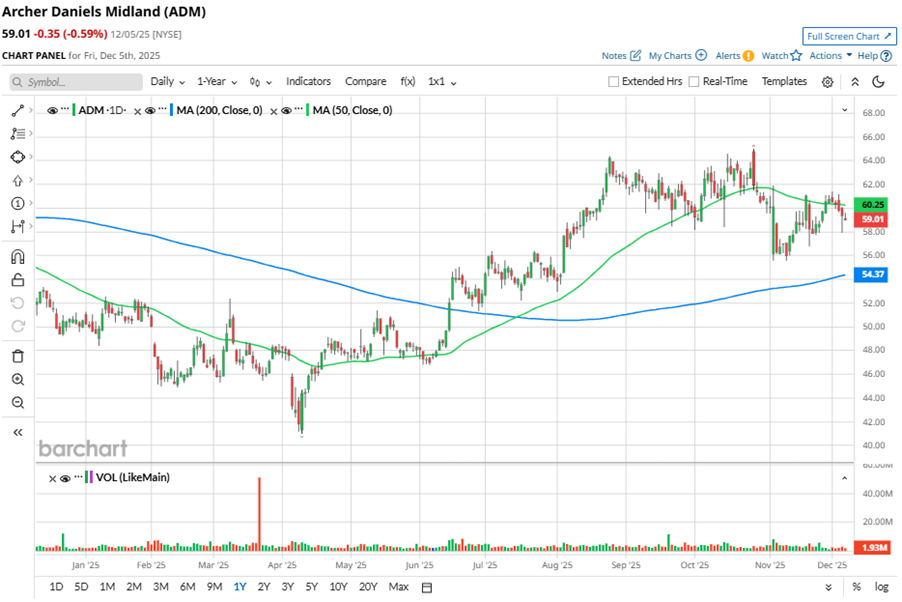Select the 6M range tab
902x602 pixels.
[x=188, y=587]
